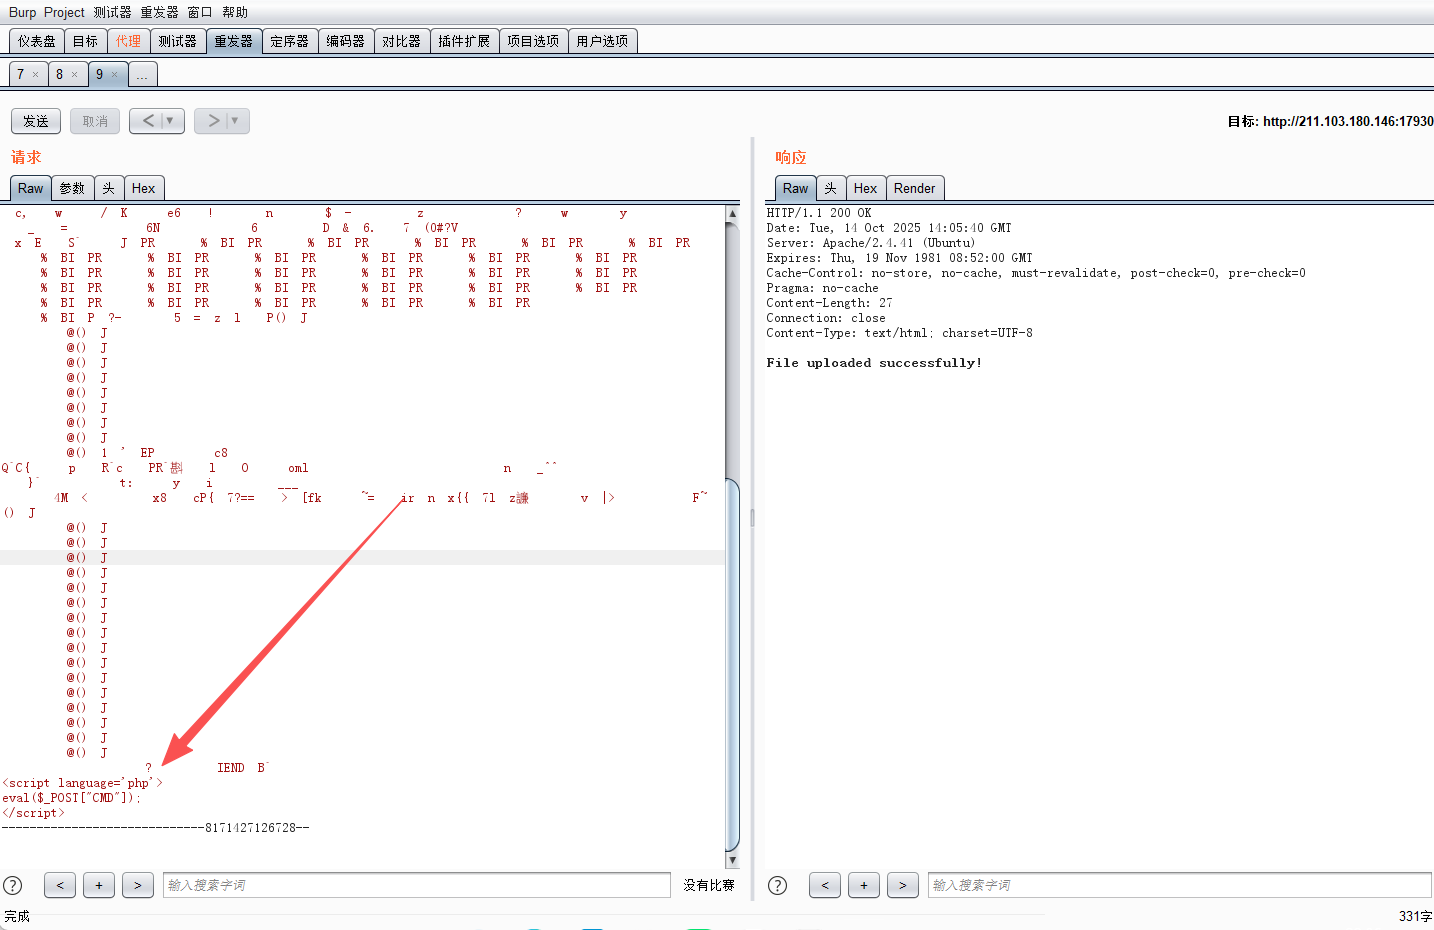Select the request 头 tab

tap(108, 188)
